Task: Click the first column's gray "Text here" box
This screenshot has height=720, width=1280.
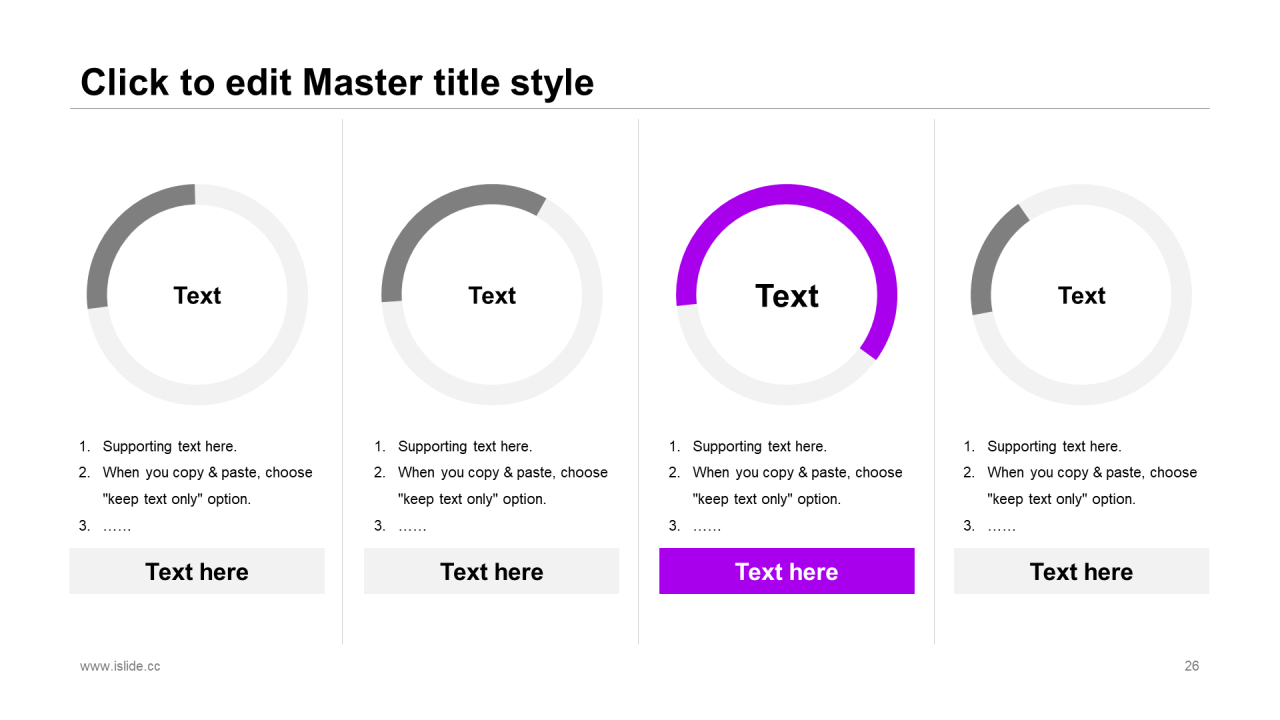Action: (197, 571)
